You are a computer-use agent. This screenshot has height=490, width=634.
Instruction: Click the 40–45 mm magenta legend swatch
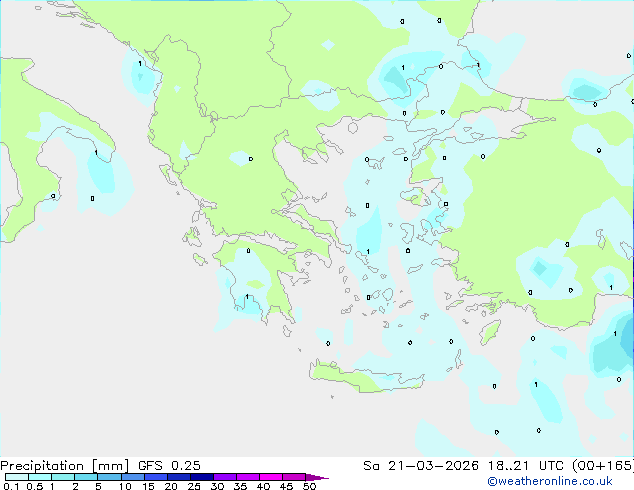[271, 477]
